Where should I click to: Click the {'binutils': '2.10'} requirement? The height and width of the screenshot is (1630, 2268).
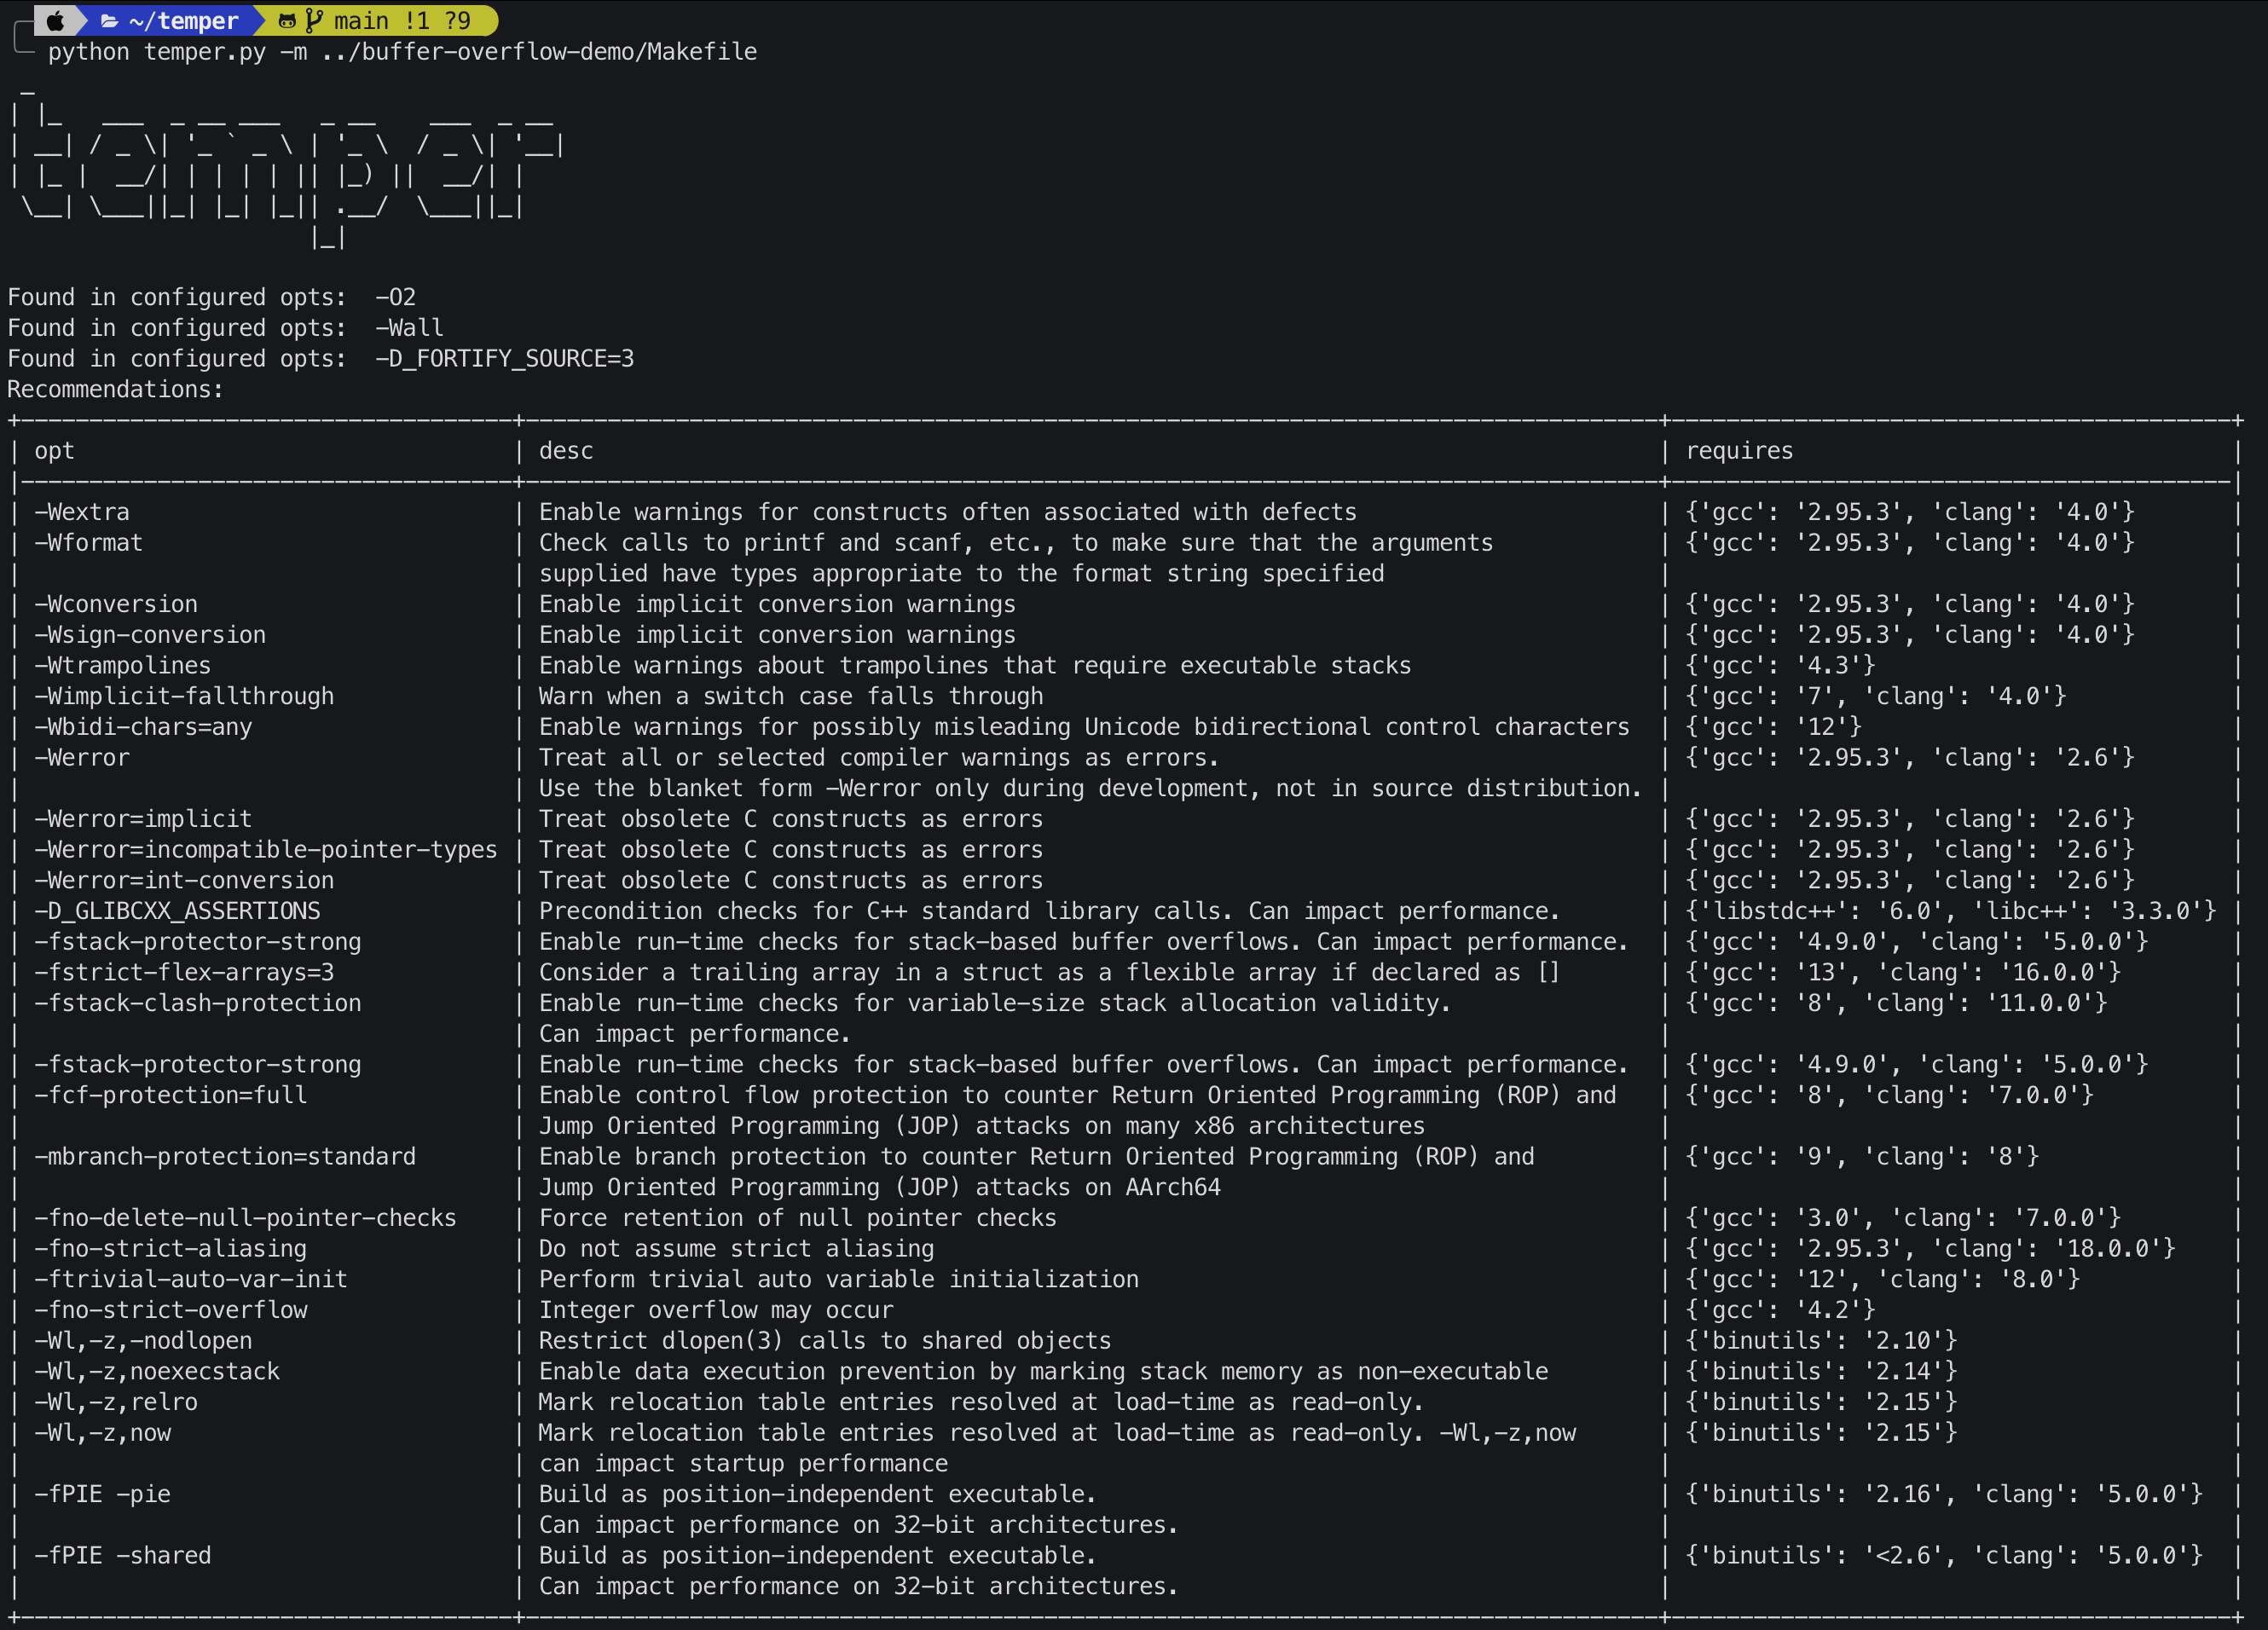click(x=1821, y=1341)
